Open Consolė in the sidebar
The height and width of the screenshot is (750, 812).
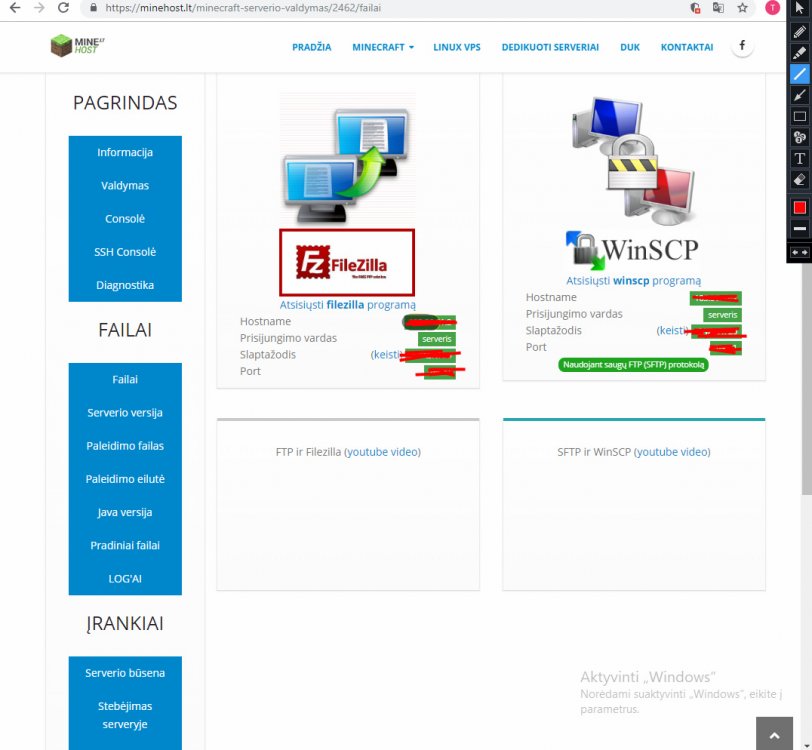click(125, 219)
